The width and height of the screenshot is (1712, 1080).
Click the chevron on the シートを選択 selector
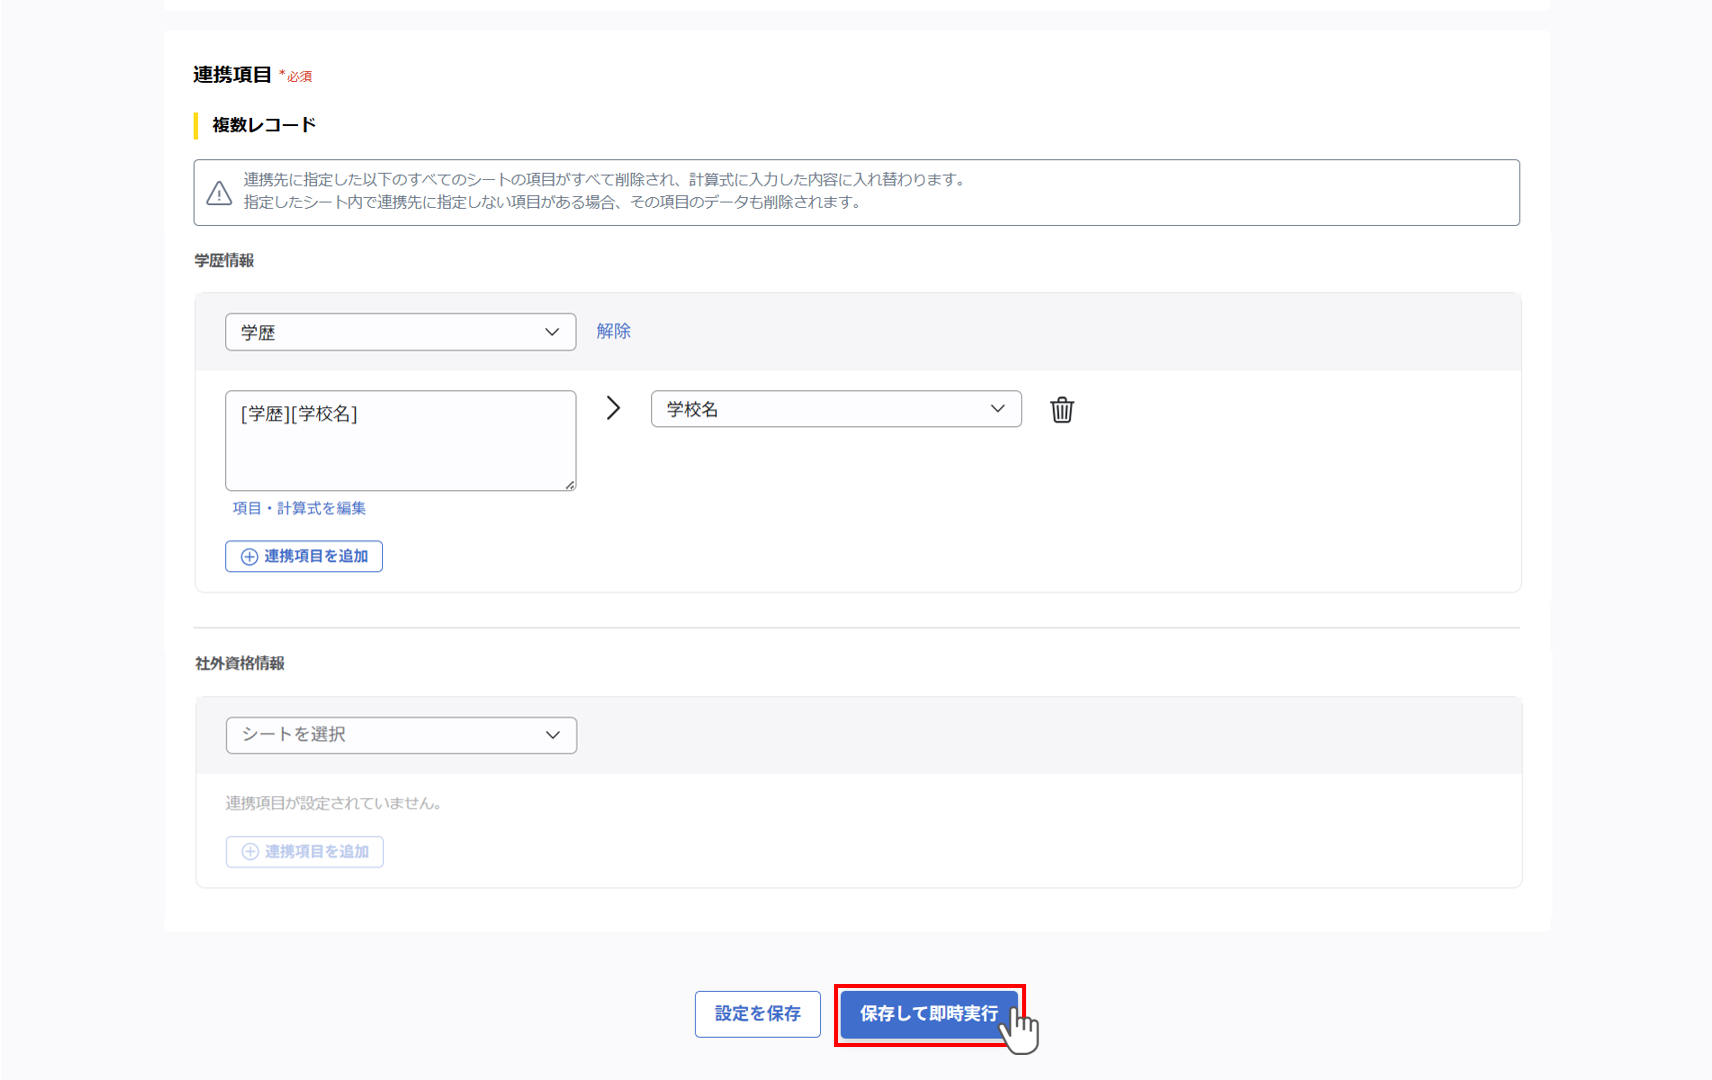553,735
